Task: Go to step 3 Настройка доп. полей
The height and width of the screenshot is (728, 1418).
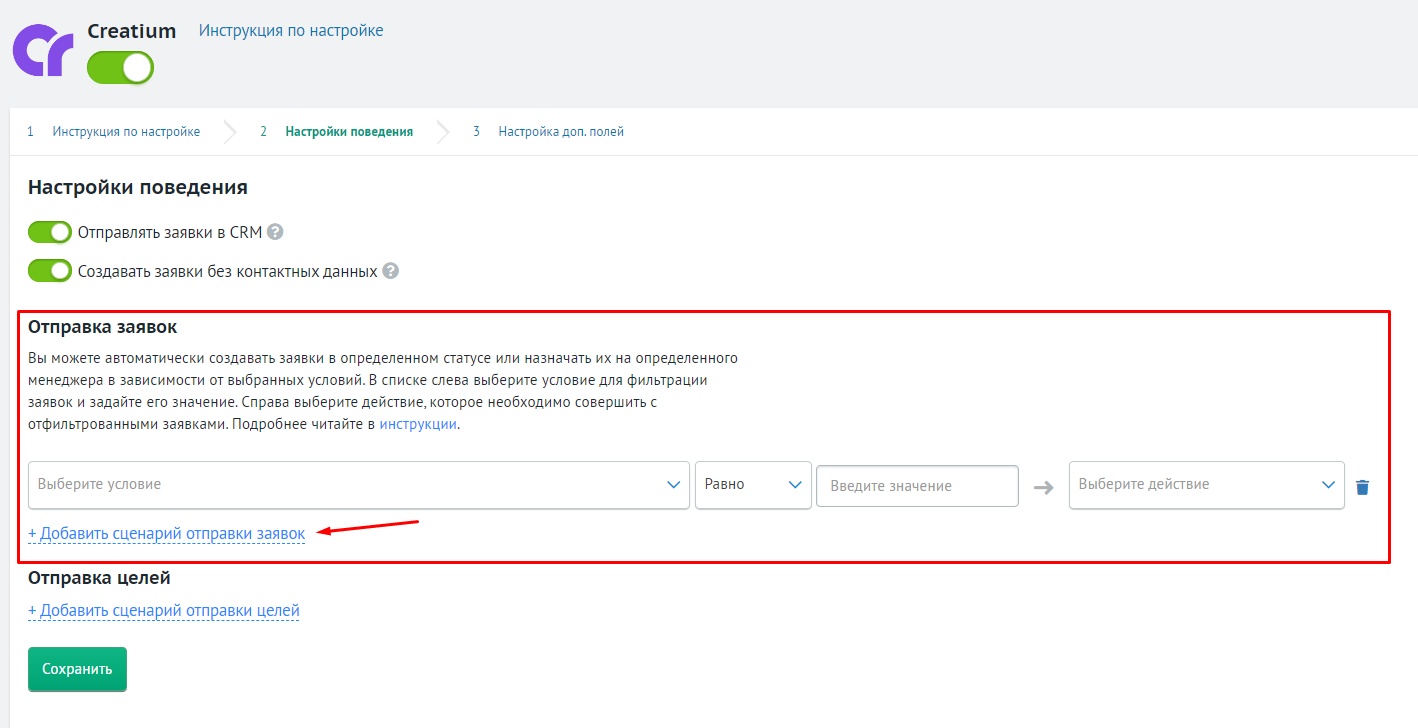Action: click(x=561, y=131)
